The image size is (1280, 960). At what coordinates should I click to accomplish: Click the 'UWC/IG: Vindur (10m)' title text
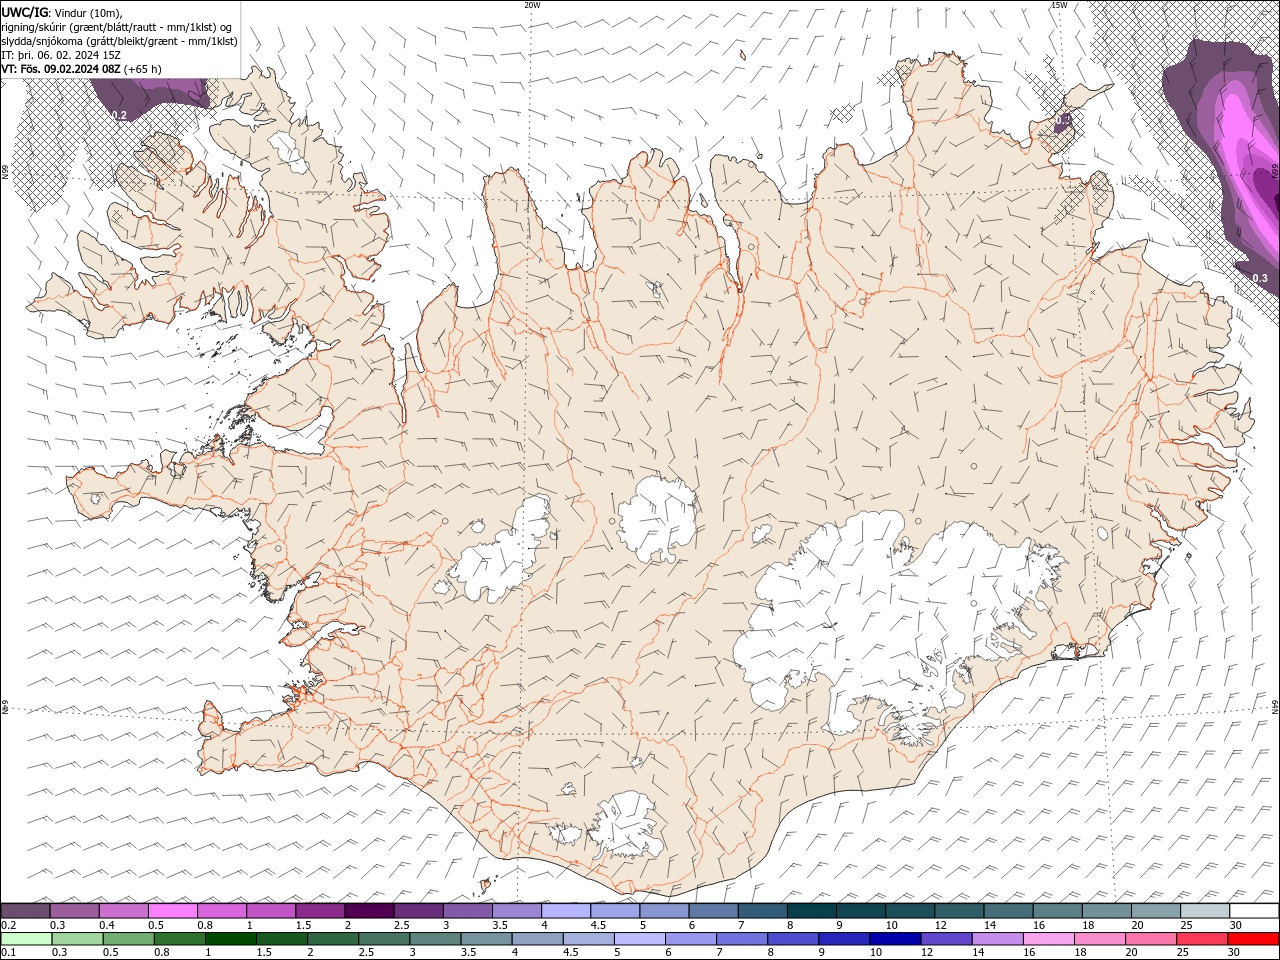point(62,12)
